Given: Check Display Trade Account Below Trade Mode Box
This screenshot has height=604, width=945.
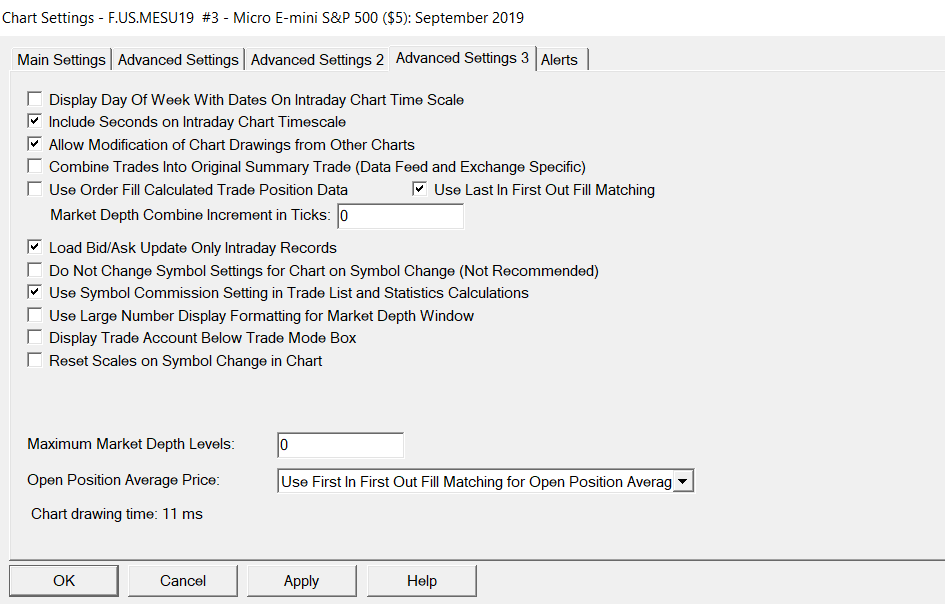Looking at the screenshot, I should click(x=35, y=338).
